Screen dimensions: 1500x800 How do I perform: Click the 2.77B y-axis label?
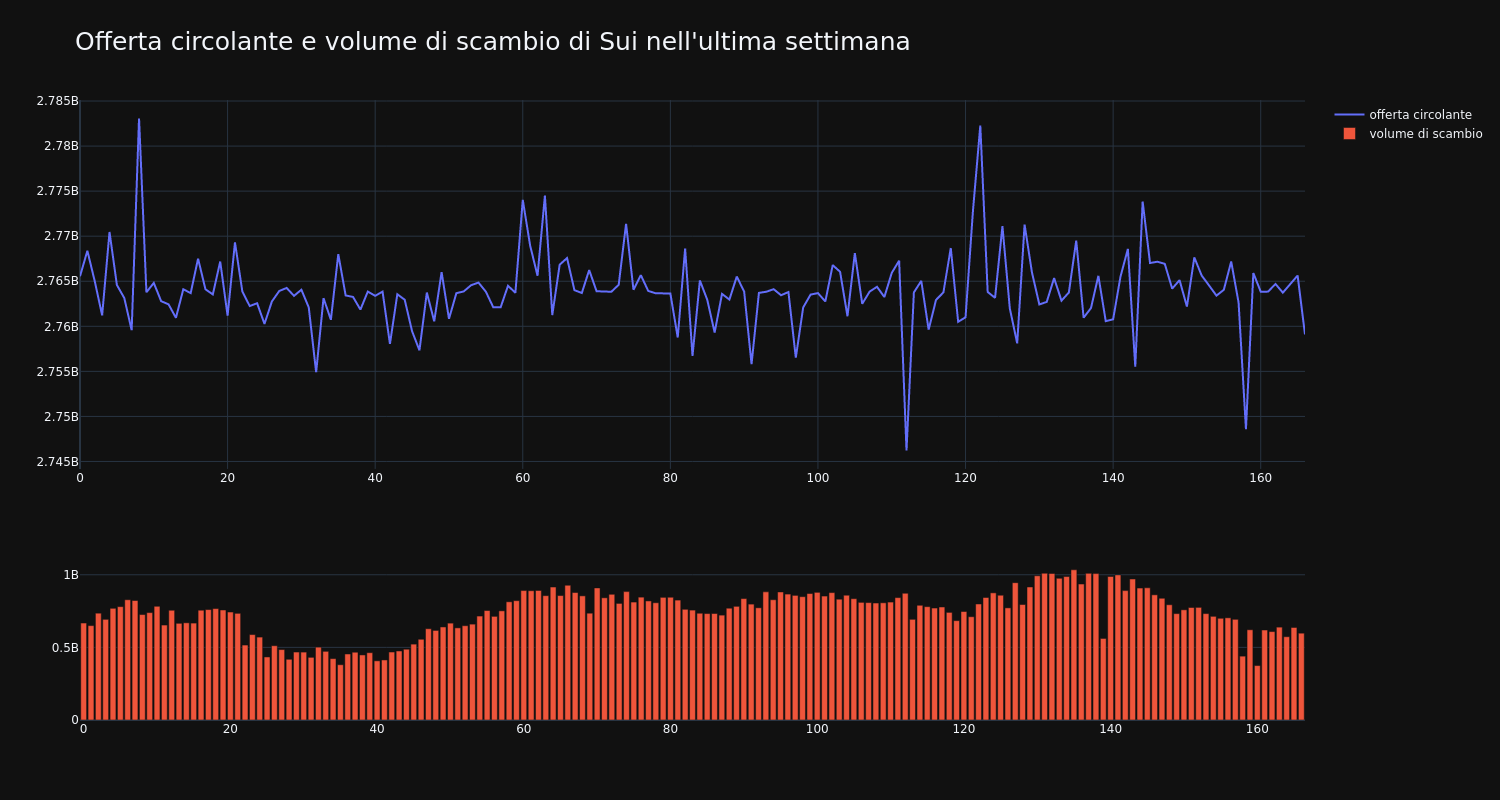60,236
